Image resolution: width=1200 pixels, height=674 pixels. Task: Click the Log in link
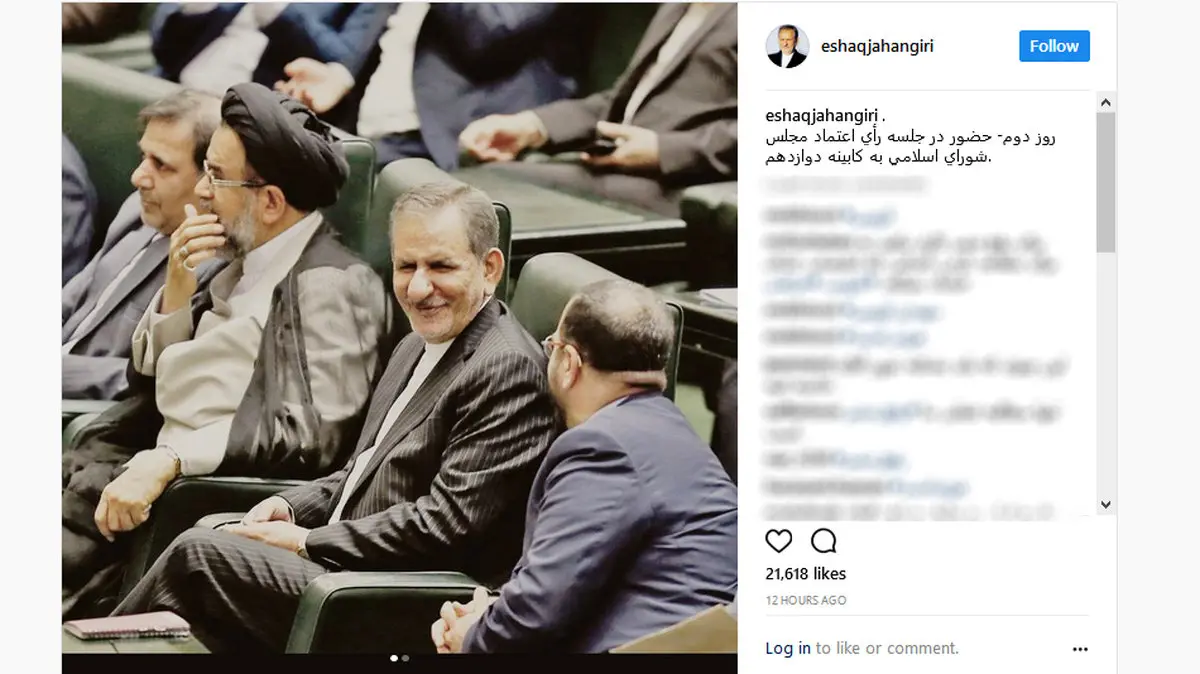[x=788, y=648]
